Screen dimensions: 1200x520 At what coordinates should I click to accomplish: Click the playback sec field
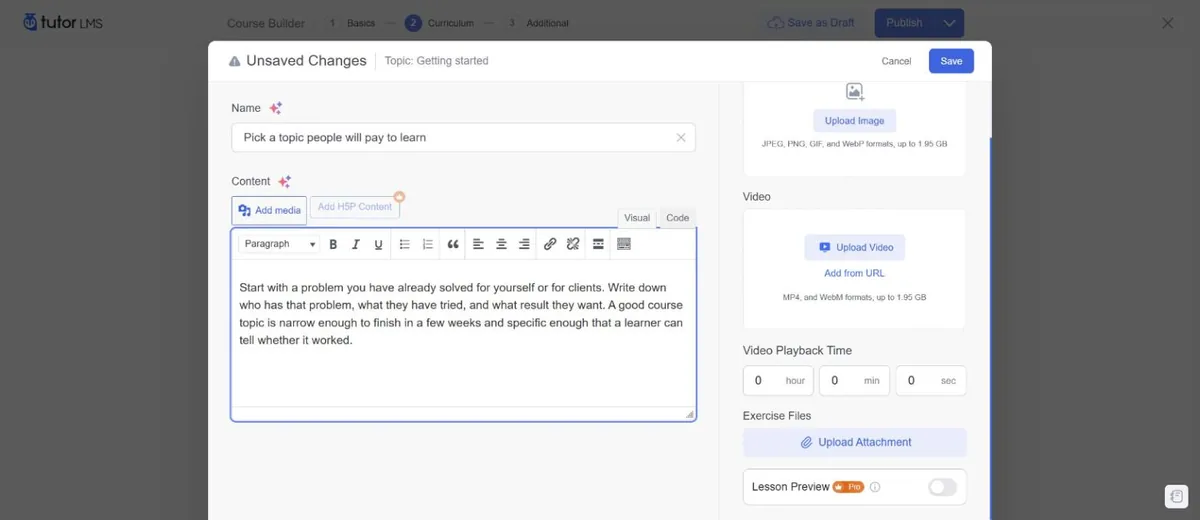click(x=931, y=381)
